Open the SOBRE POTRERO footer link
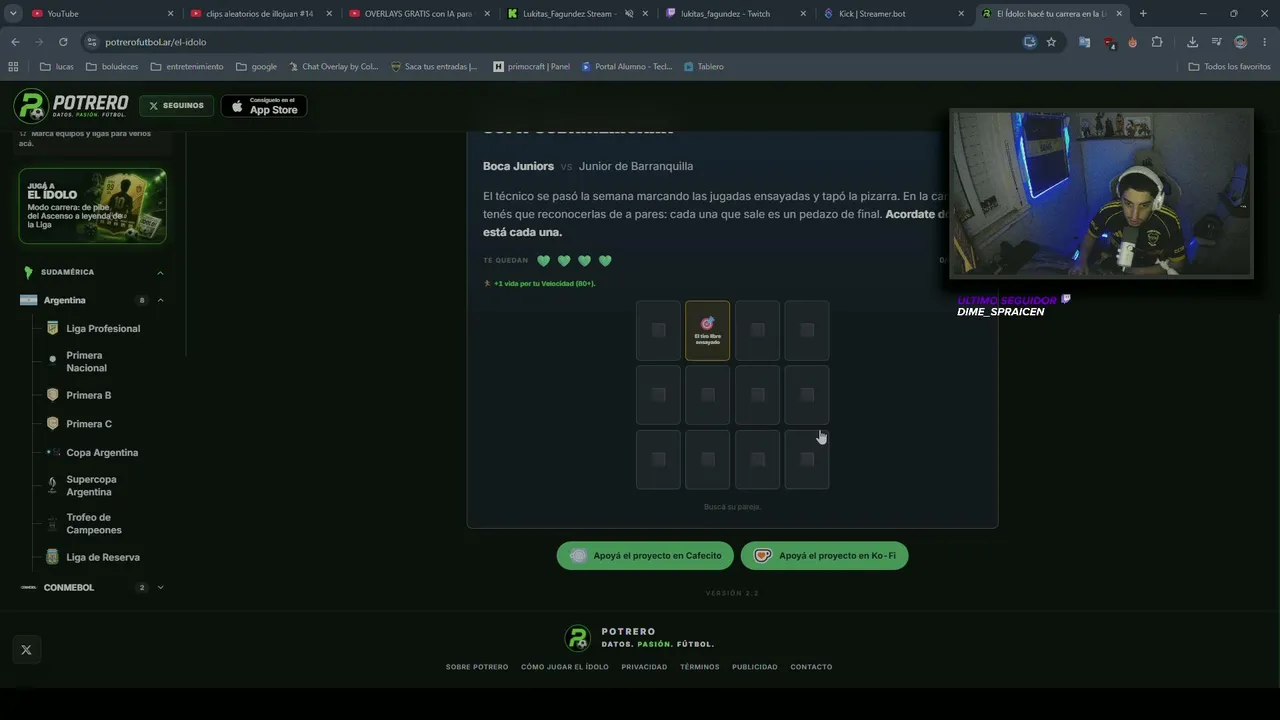Screen dimensions: 1280x720 (477, 667)
